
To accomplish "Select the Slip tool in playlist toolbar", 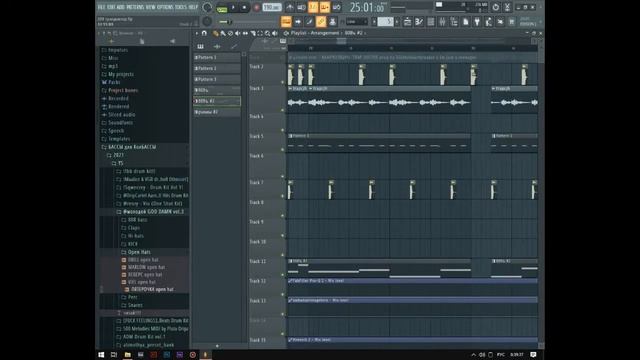I will point(245,33).
